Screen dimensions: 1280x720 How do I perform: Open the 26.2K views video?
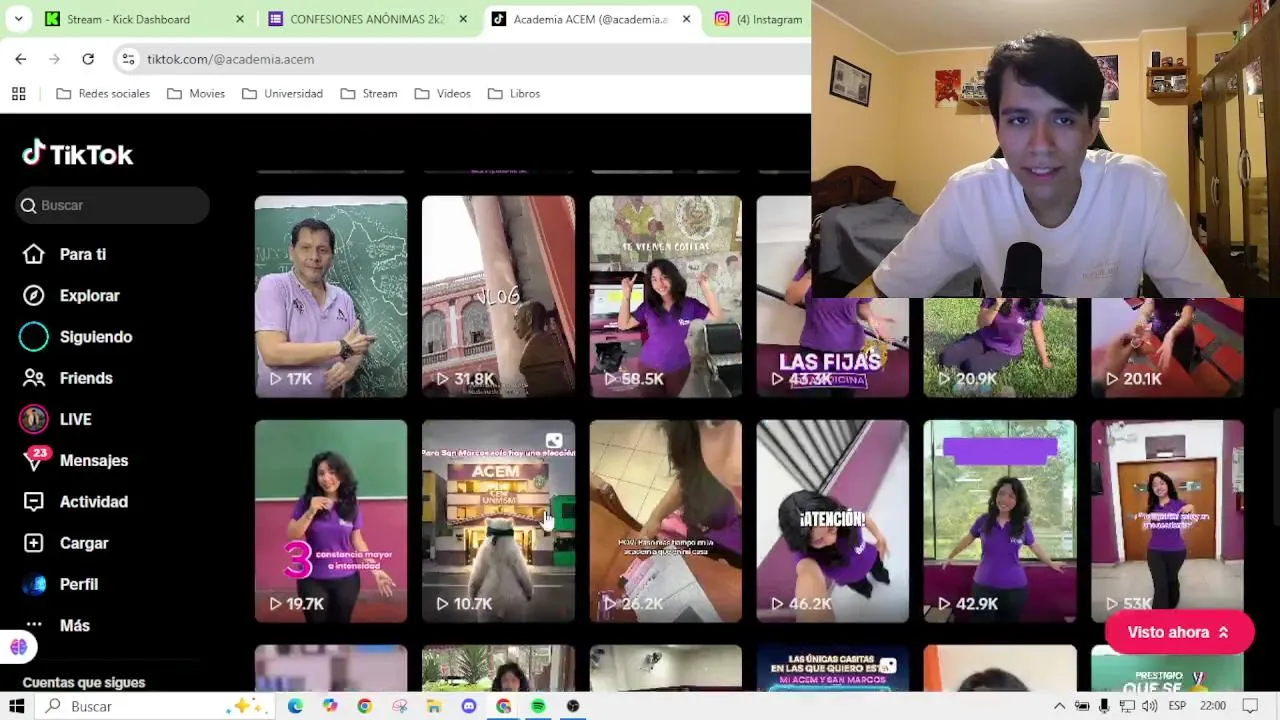point(665,521)
